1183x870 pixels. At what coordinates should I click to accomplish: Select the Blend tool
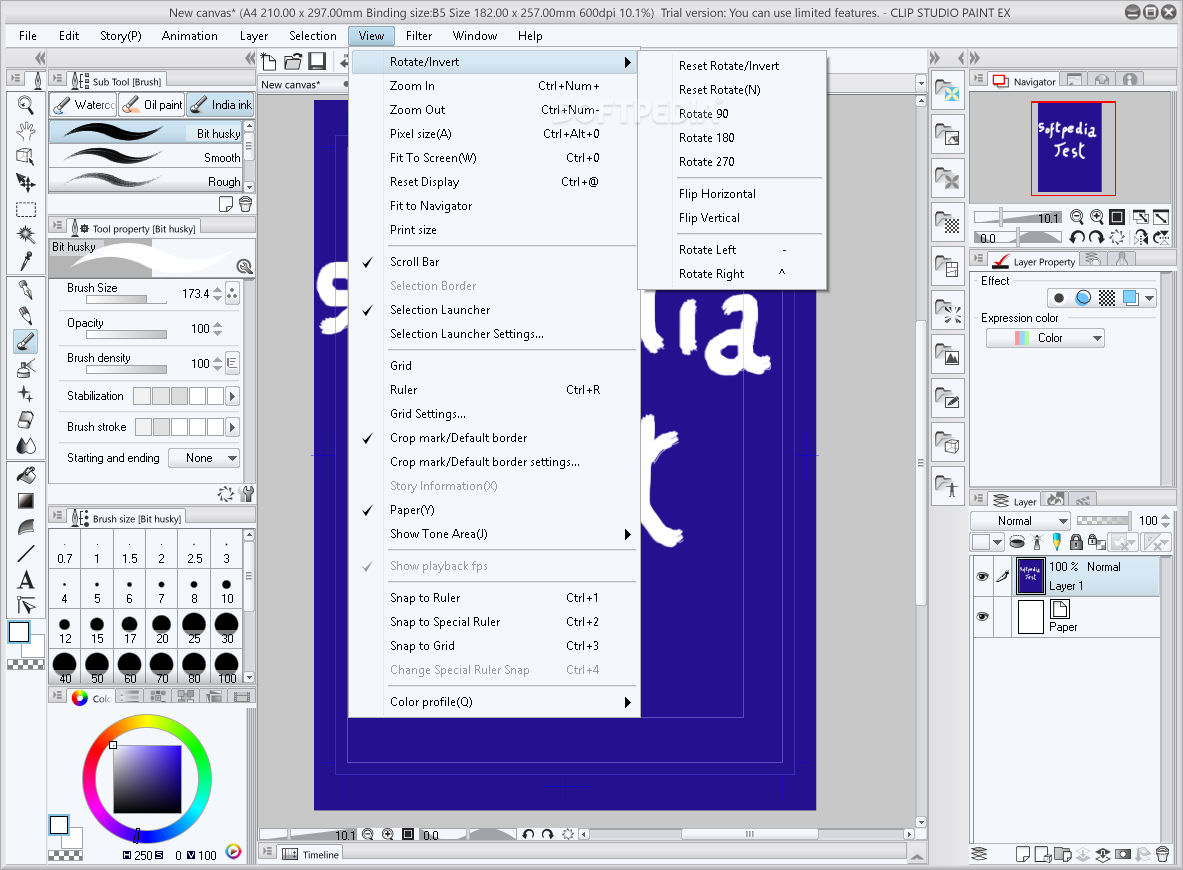coord(26,446)
